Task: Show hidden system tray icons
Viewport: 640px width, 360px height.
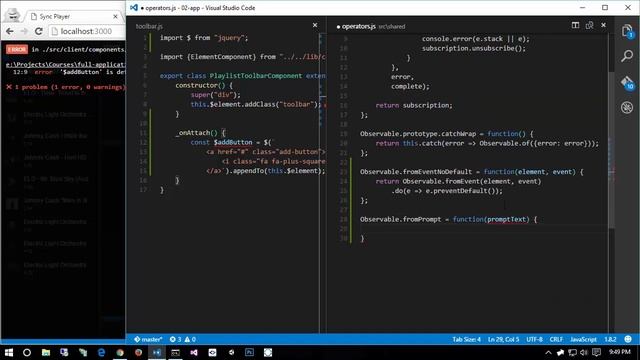Action: tap(548, 352)
